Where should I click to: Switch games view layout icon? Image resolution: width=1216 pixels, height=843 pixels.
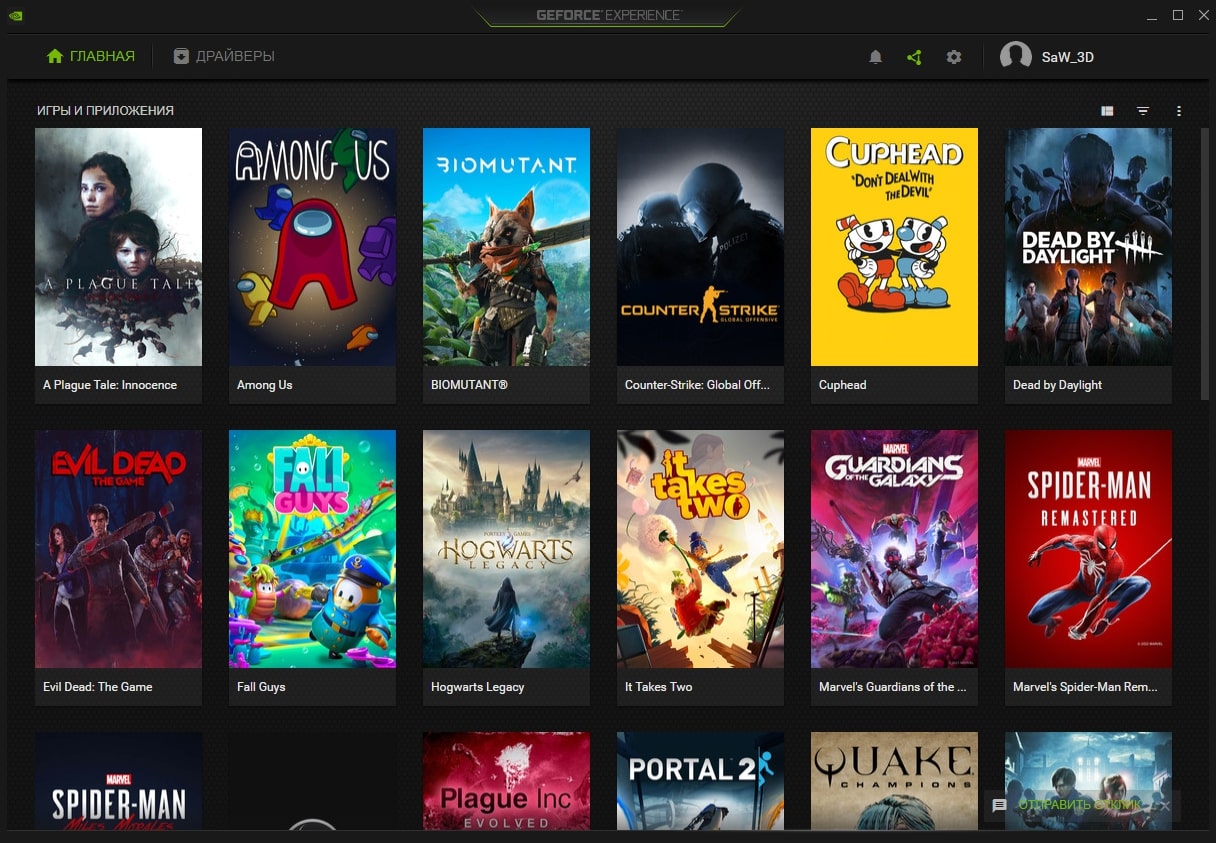pyautogui.click(x=1107, y=111)
